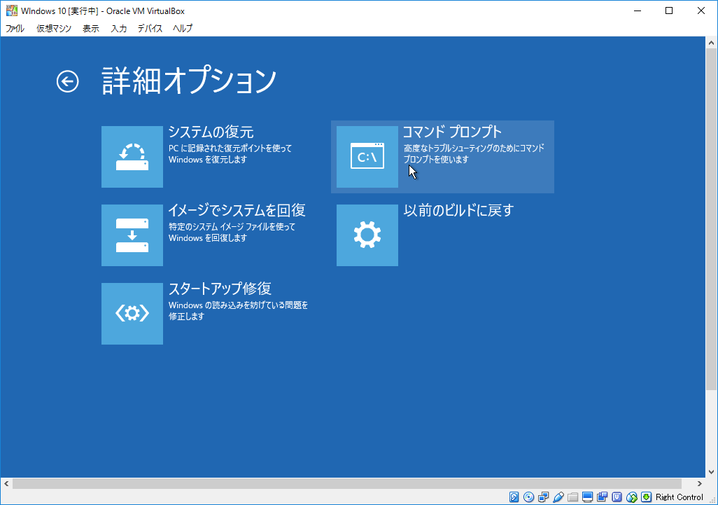Click the horizontal scrollbar right arrow

(x=699, y=483)
